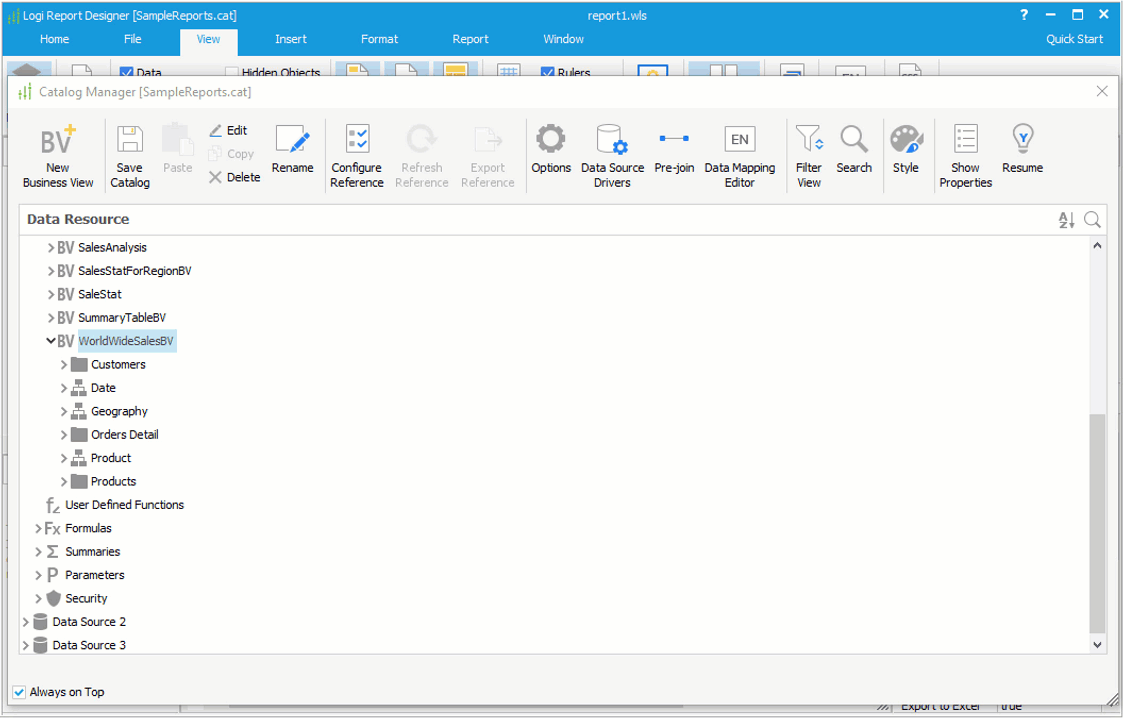
Task: Click the Pre-join tool
Action: [x=674, y=152]
